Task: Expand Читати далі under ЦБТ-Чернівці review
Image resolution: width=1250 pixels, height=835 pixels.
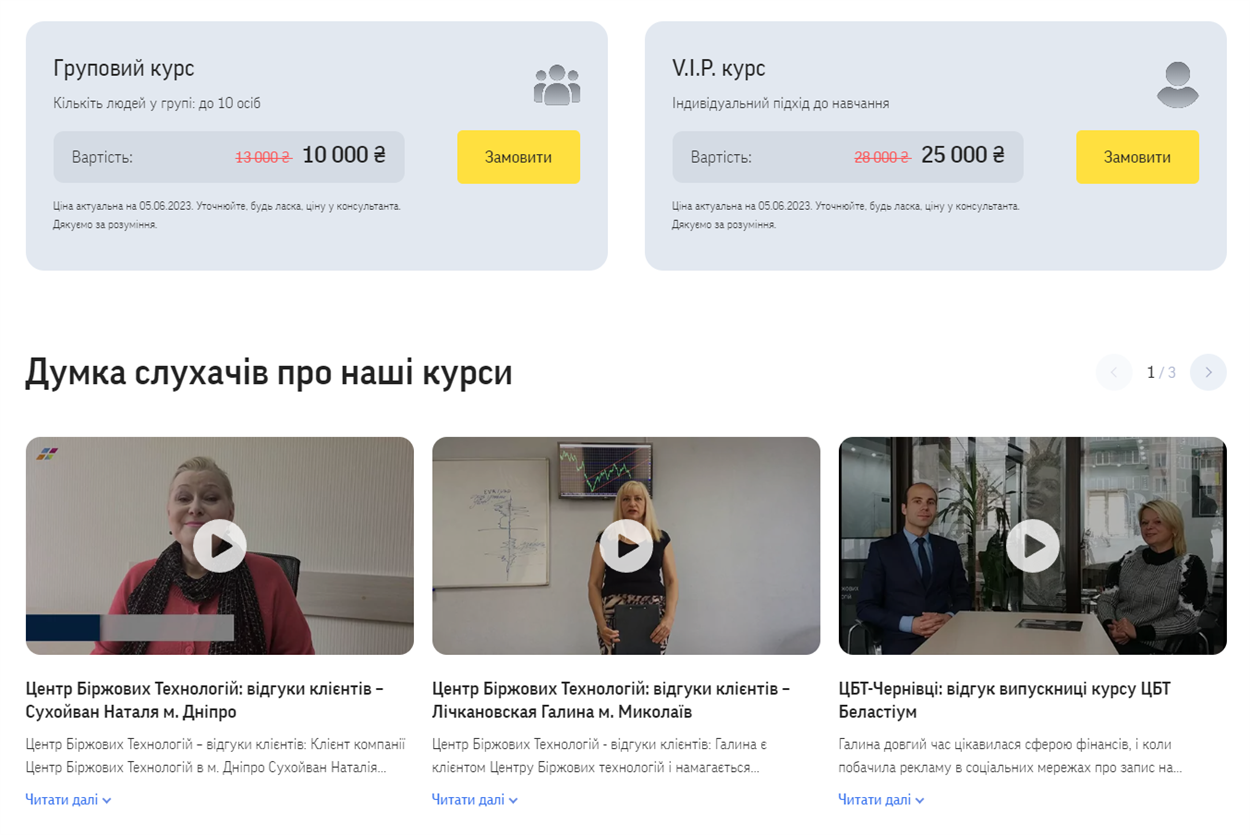Action: (881, 800)
